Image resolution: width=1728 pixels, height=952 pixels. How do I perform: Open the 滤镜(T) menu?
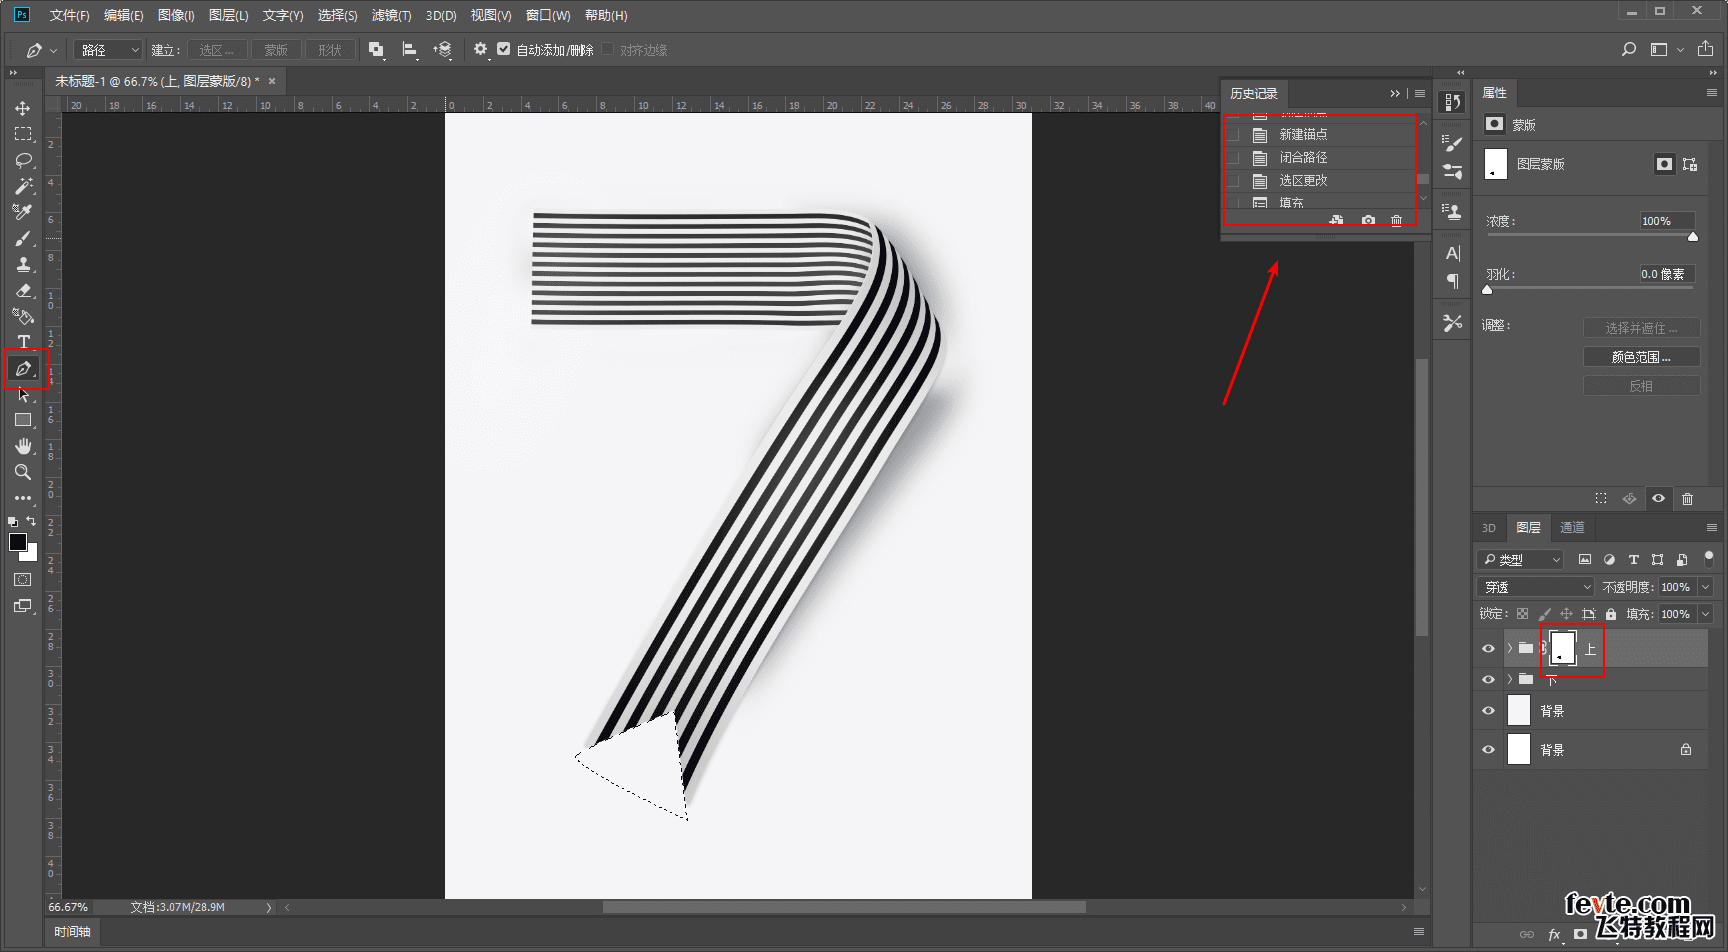[x=391, y=15]
